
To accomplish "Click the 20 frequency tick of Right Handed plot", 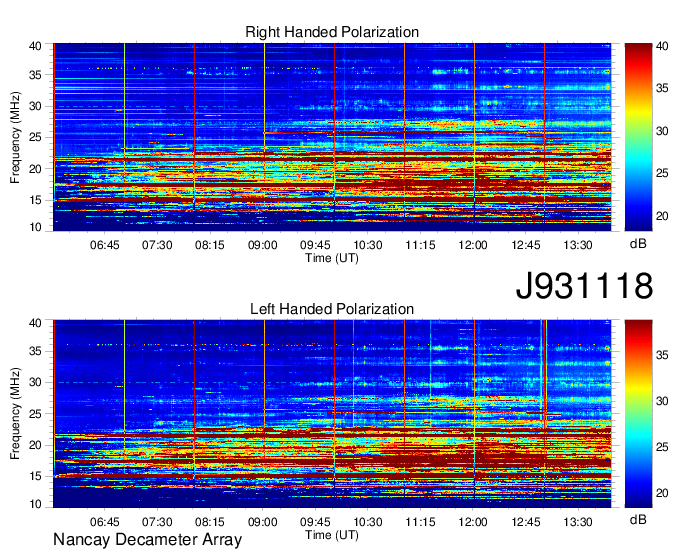I will pyautogui.click(x=35, y=169).
